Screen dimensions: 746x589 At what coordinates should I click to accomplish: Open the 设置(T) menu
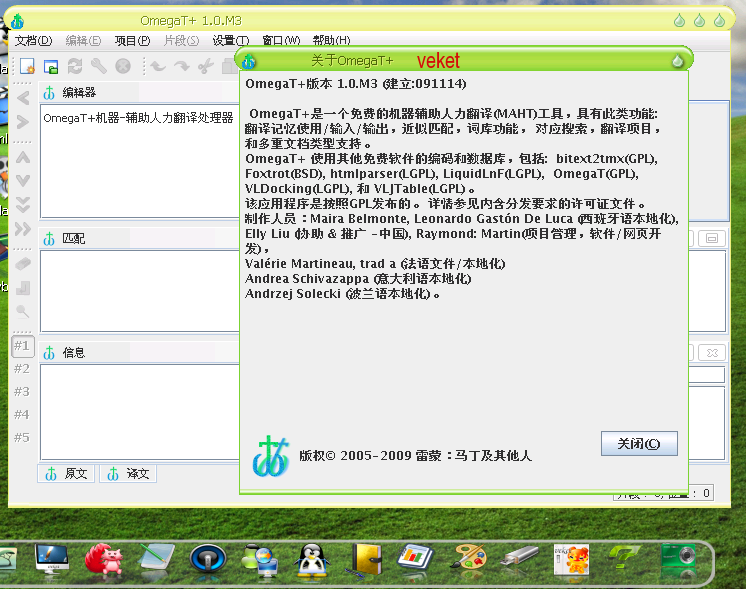(230, 40)
